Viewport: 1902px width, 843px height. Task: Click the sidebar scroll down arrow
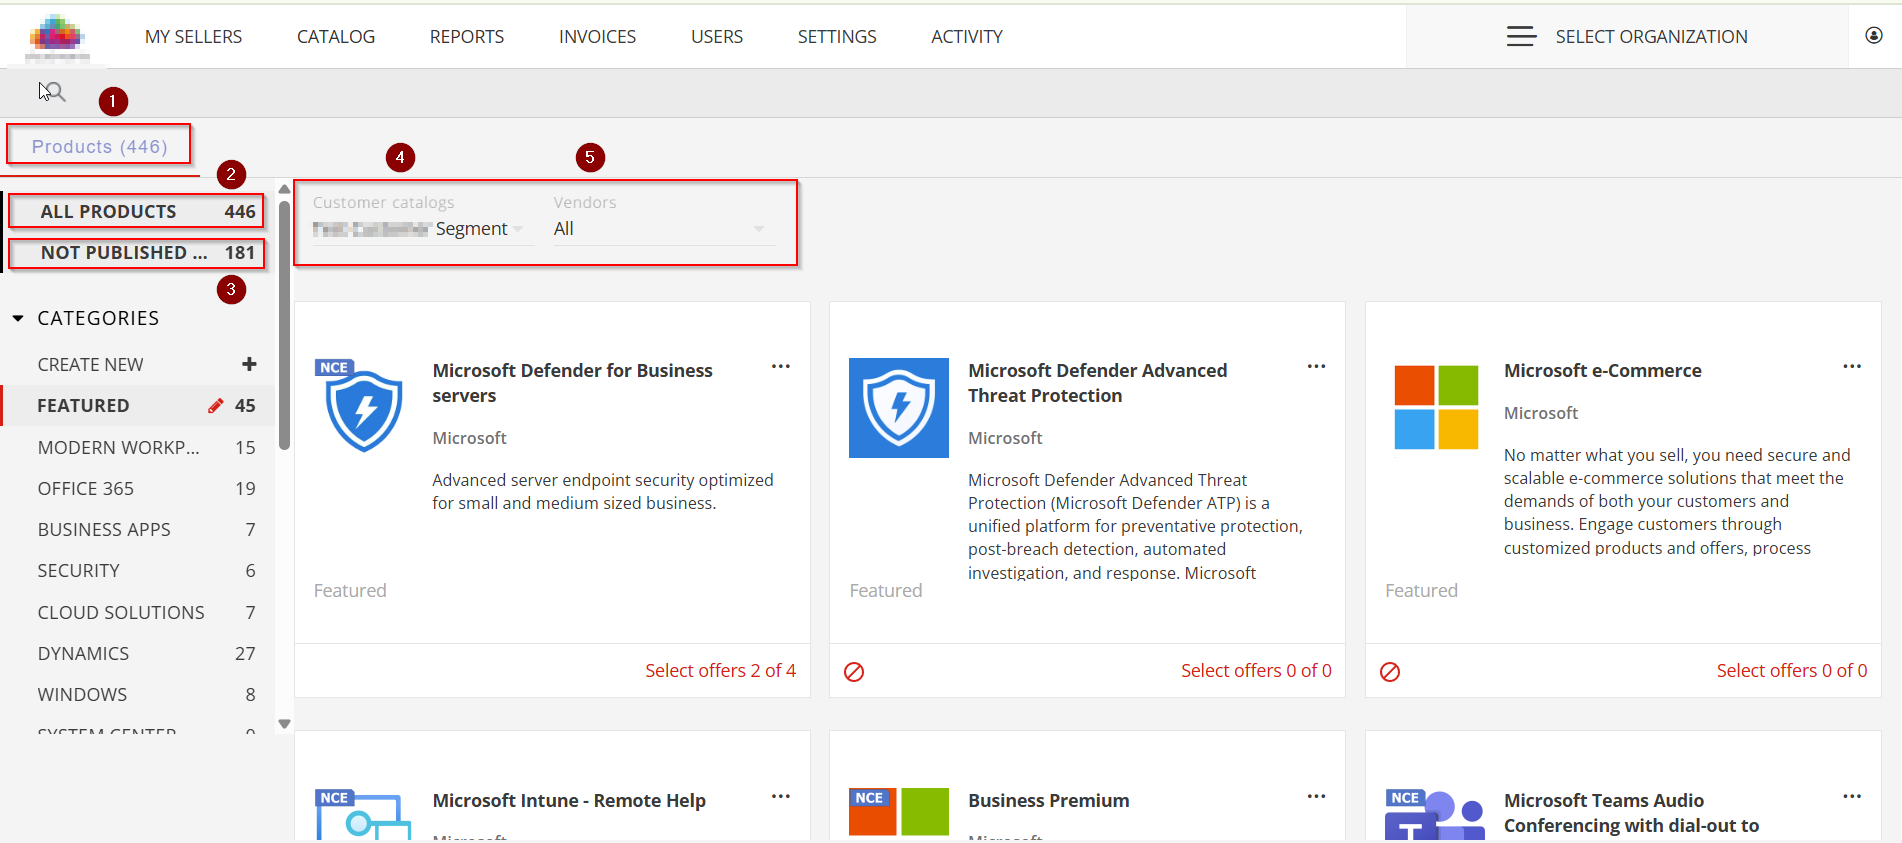[x=284, y=723]
